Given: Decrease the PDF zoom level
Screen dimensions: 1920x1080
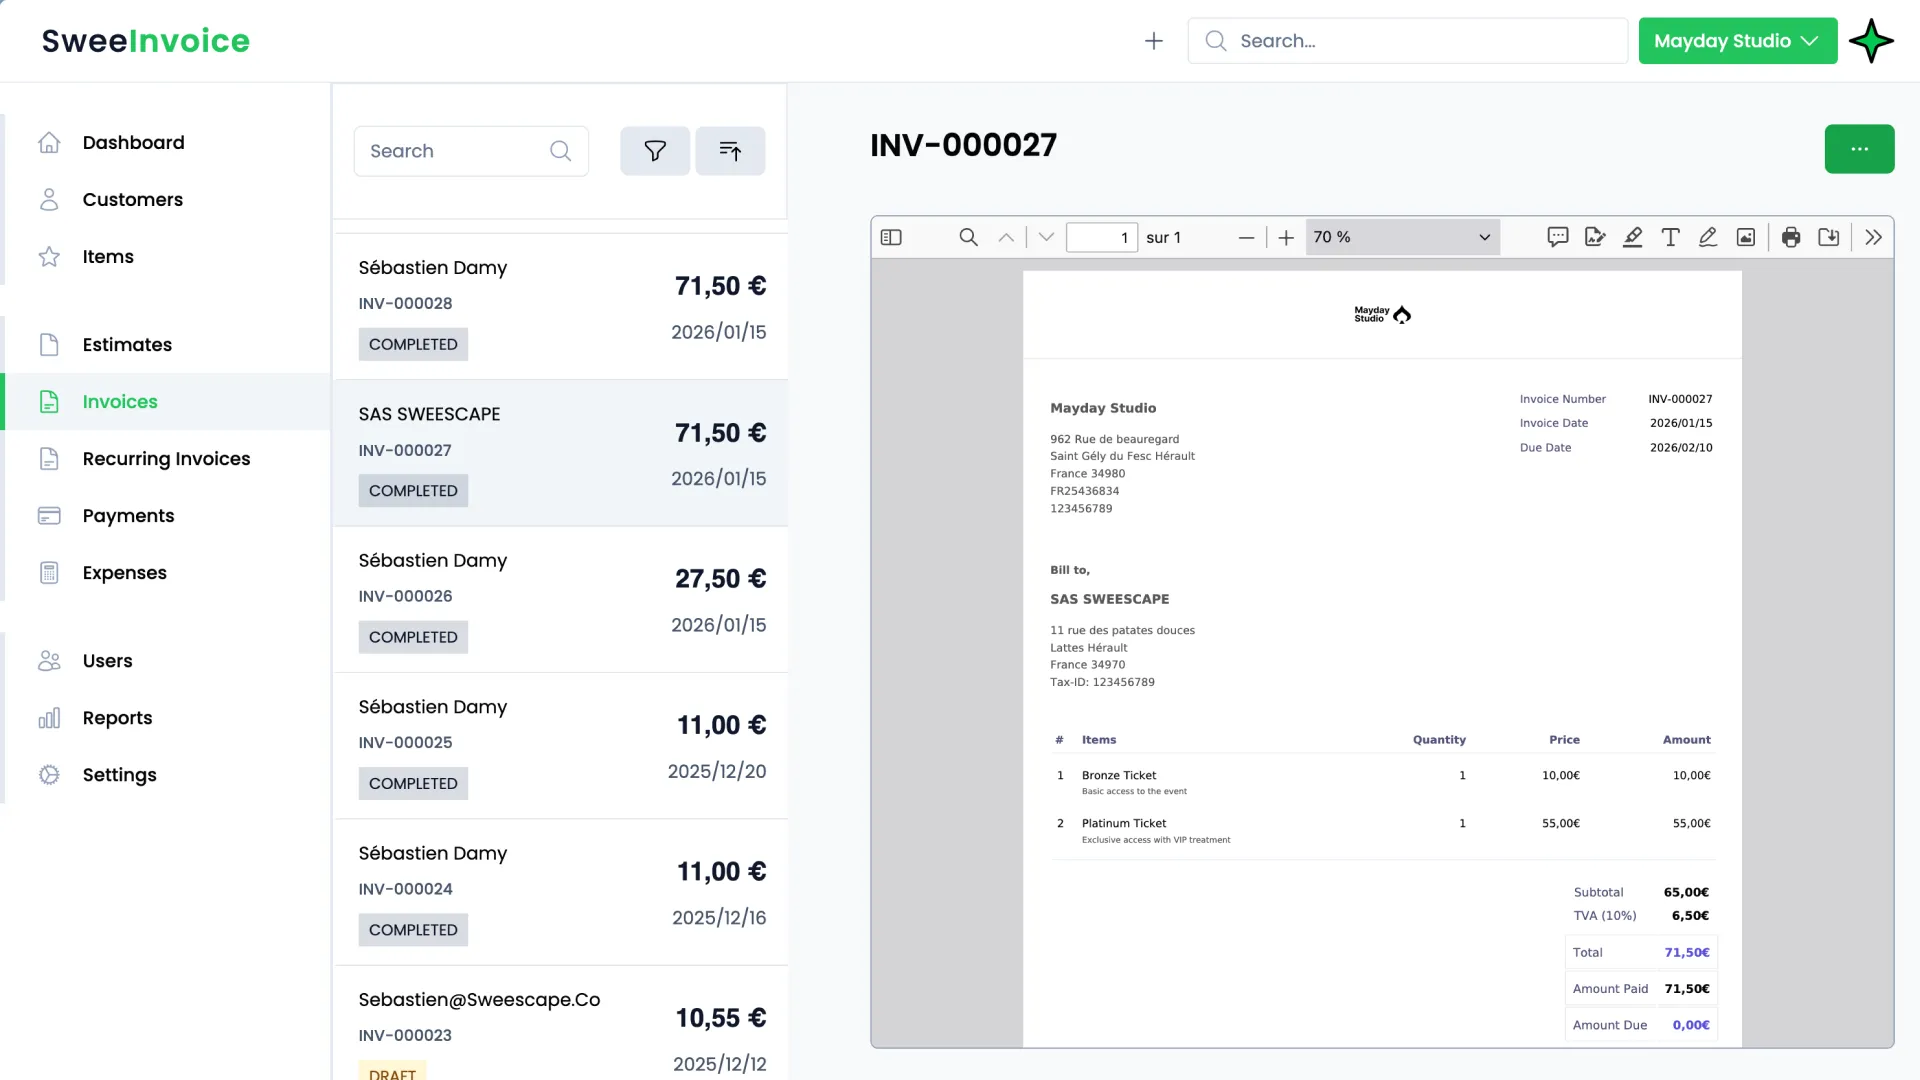Looking at the screenshot, I should (x=1246, y=237).
